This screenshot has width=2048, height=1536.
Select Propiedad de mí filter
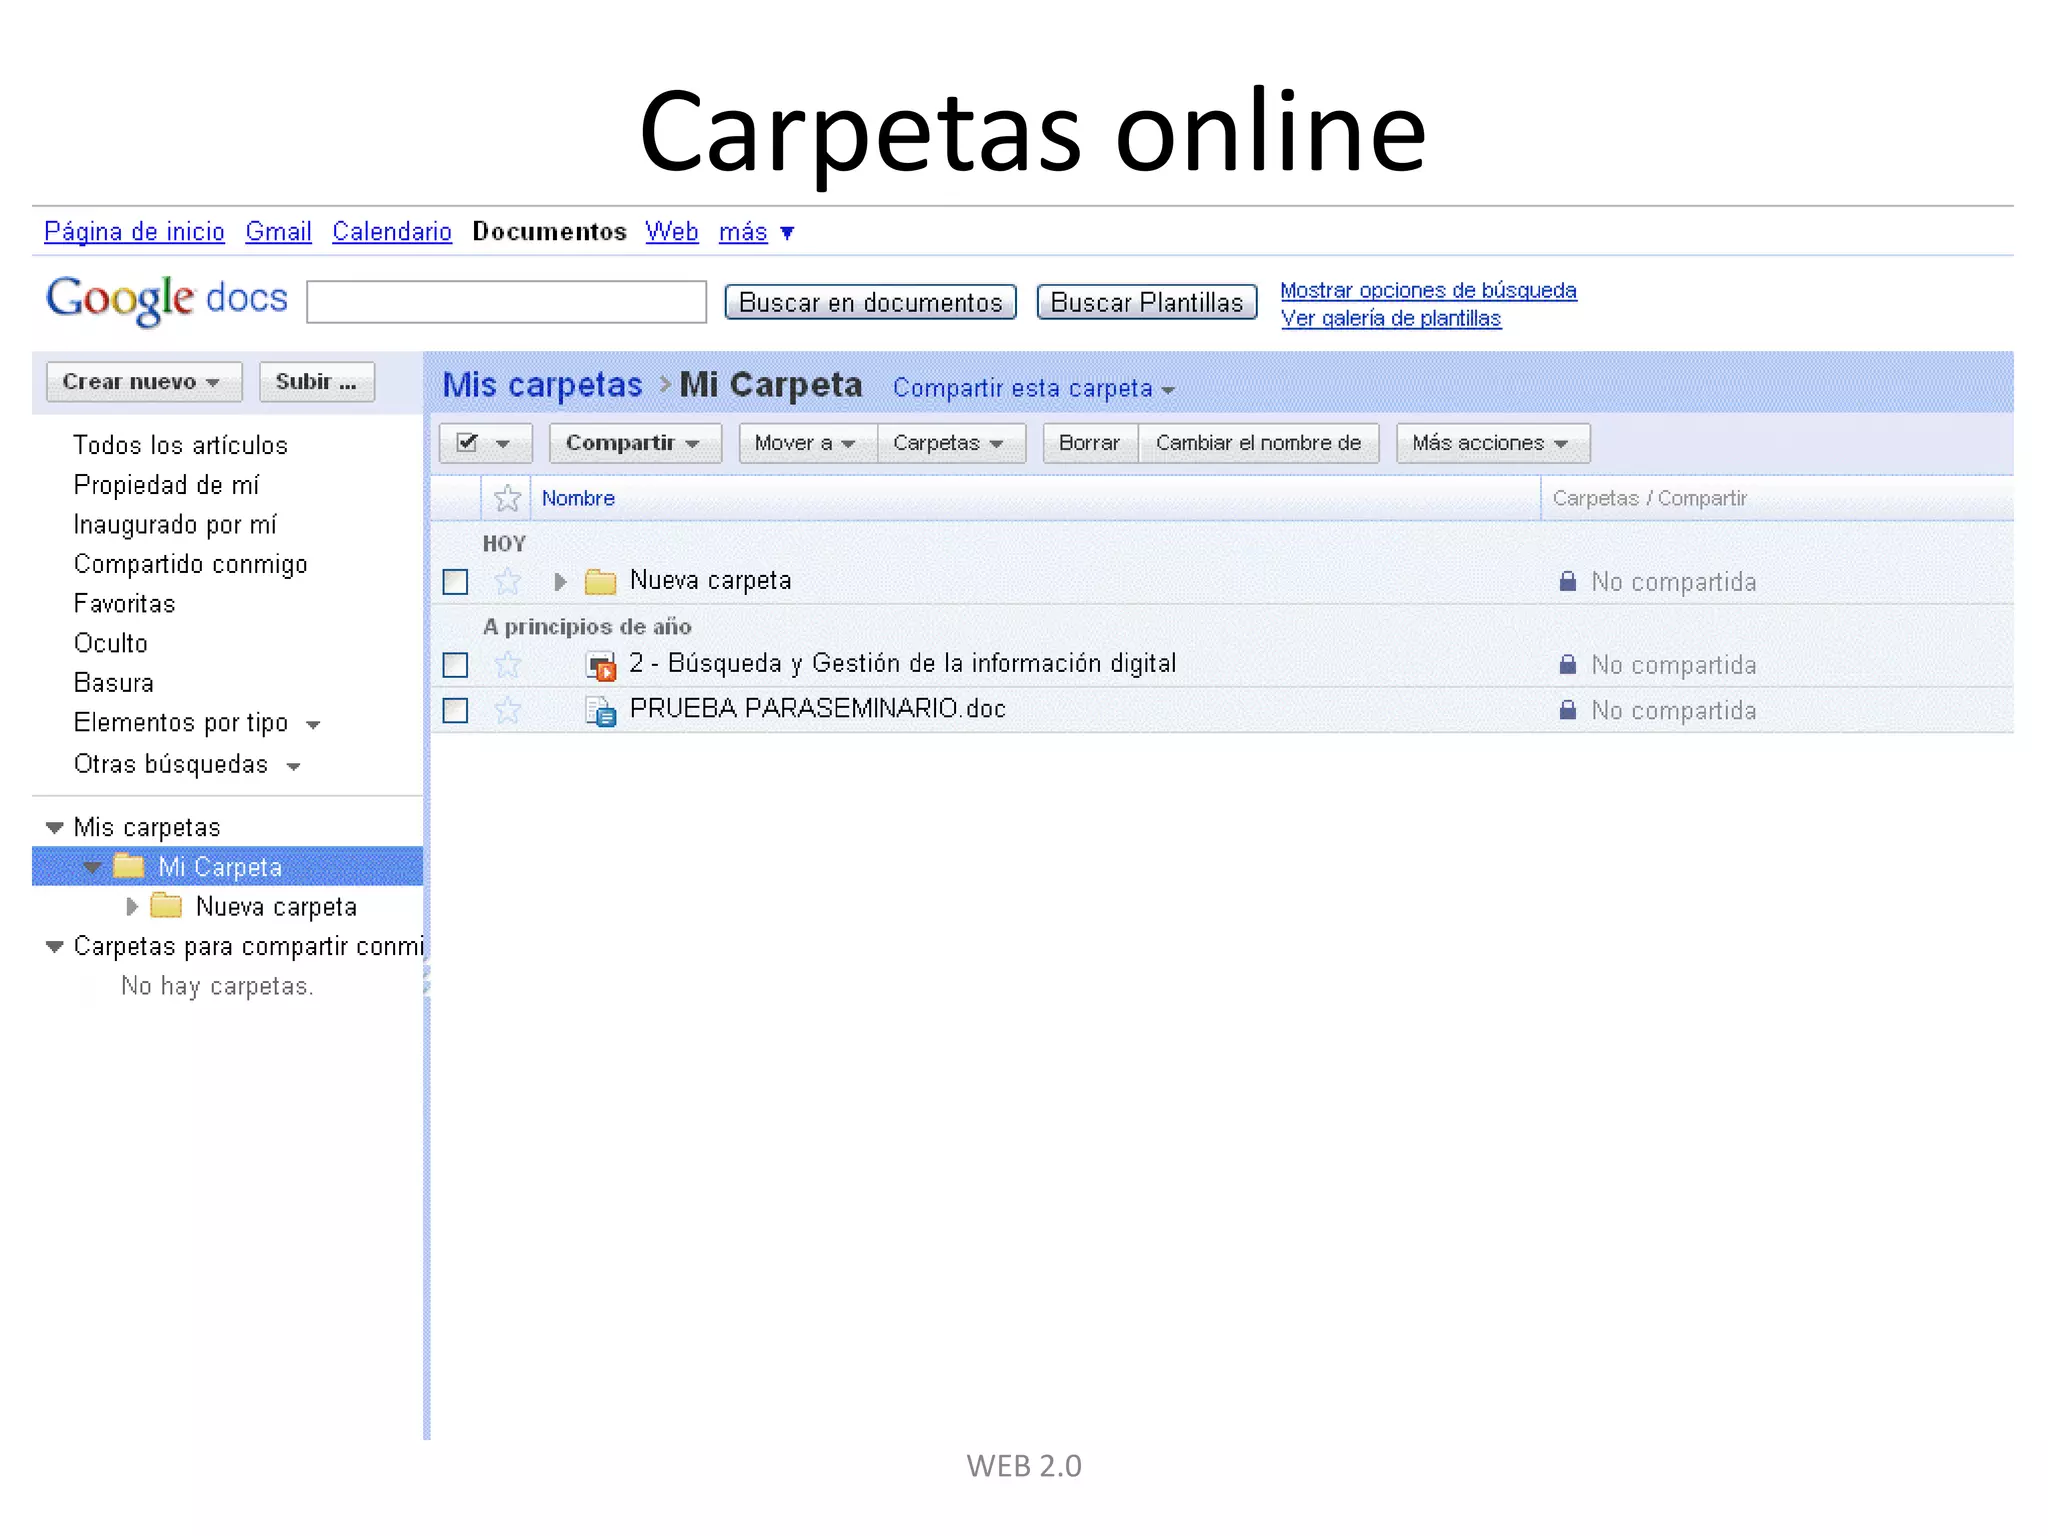(x=166, y=485)
